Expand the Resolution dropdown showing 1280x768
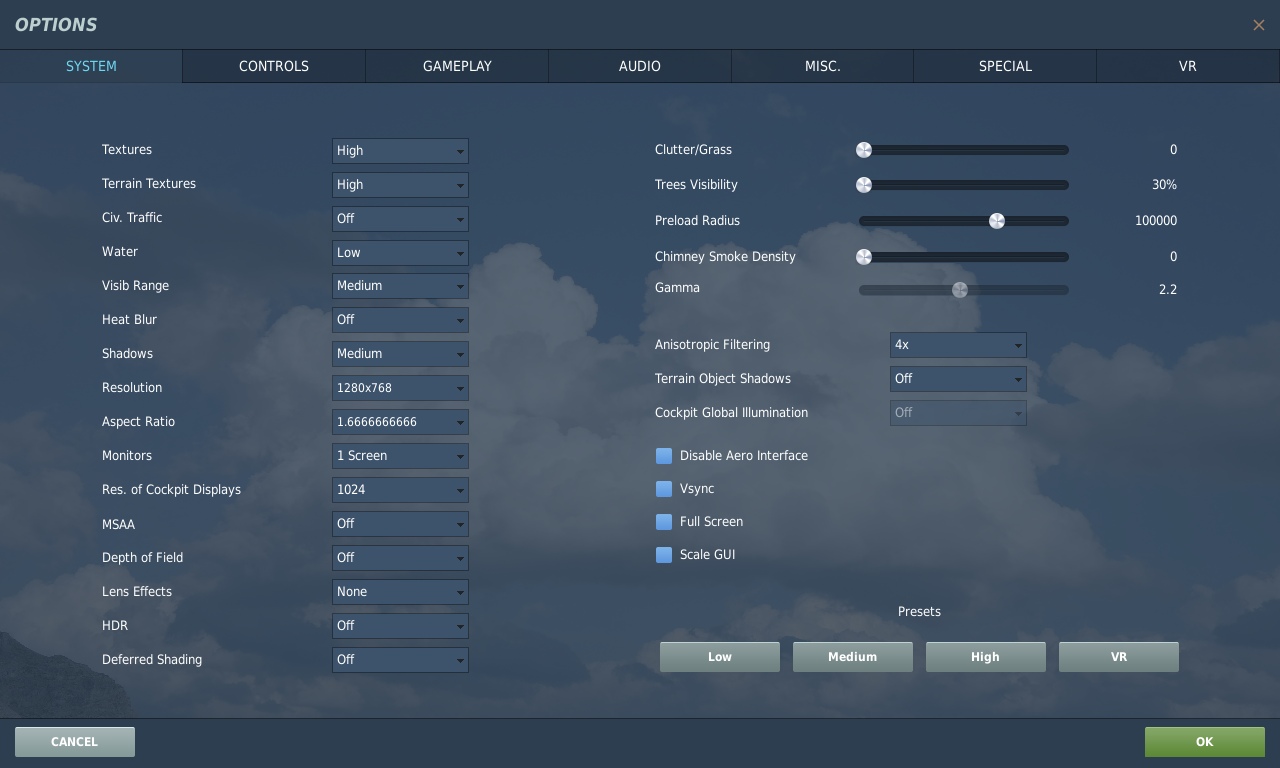 pos(400,388)
